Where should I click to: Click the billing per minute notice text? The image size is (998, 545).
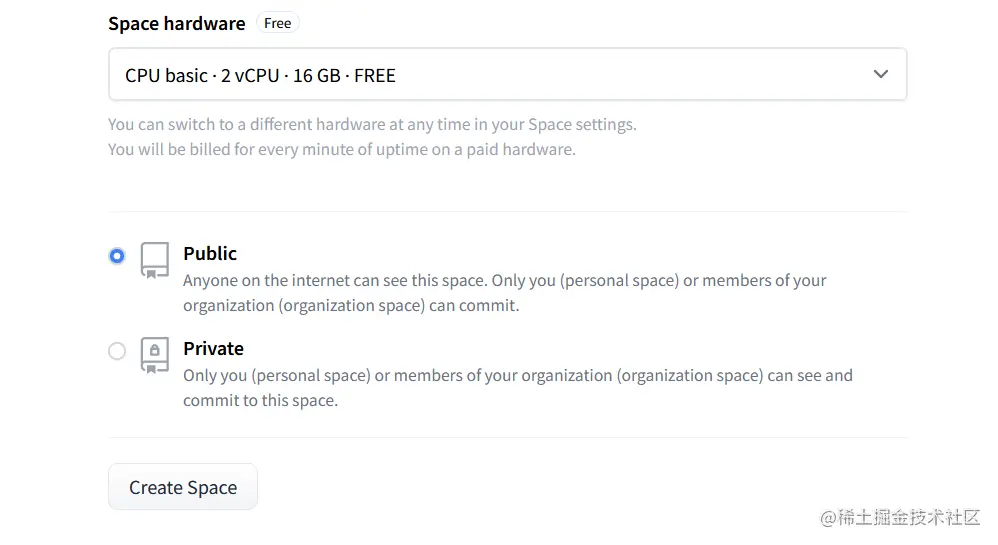pyautogui.click(x=341, y=150)
